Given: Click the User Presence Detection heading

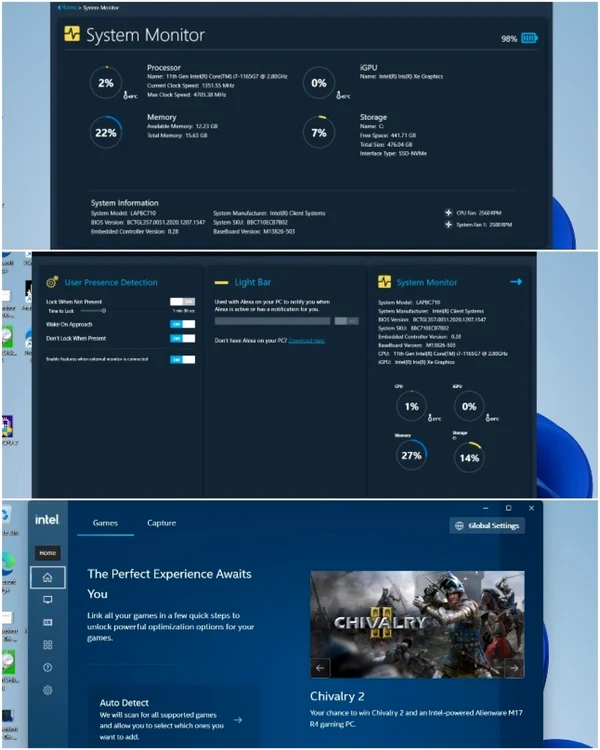Looking at the screenshot, I should [111, 282].
